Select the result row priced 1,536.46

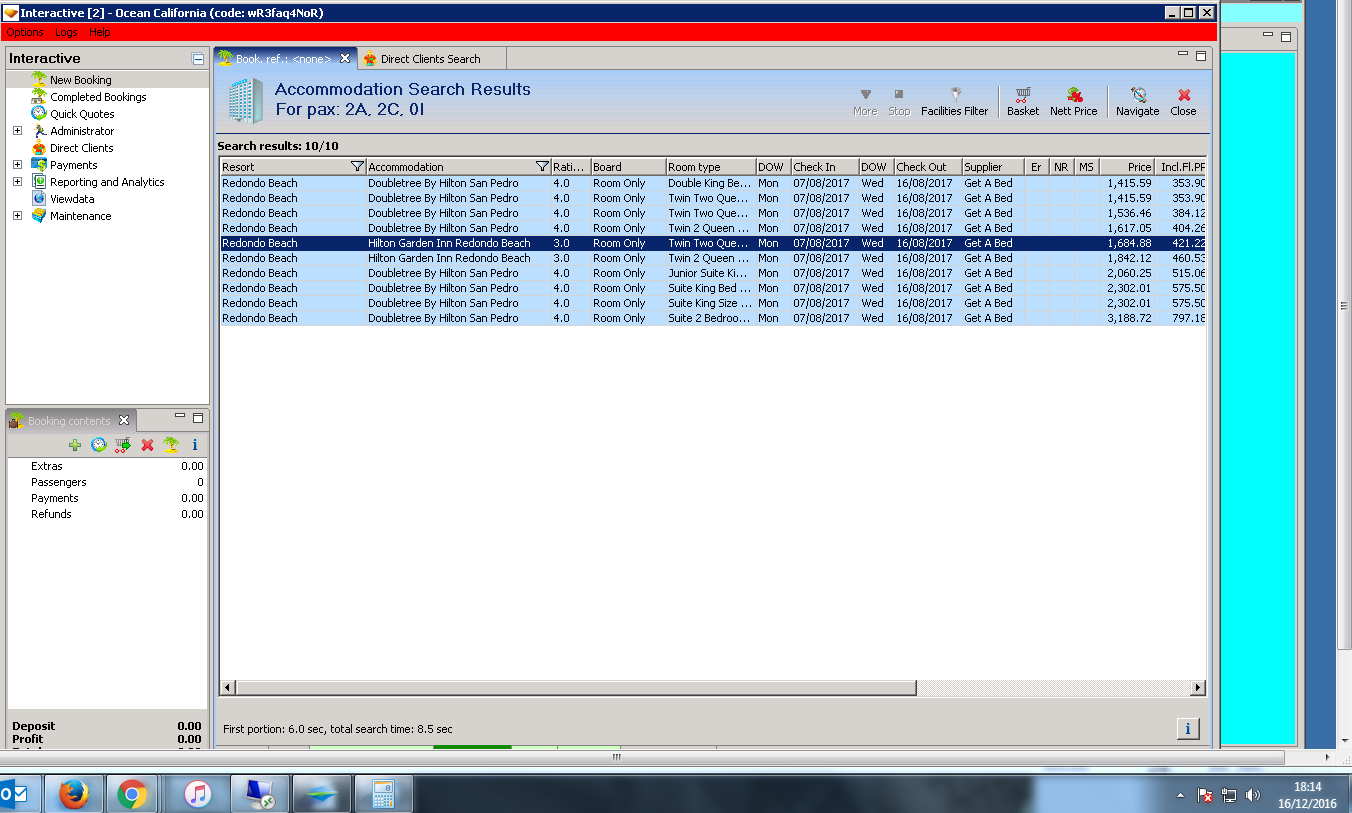pyautogui.click(x=712, y=213)
